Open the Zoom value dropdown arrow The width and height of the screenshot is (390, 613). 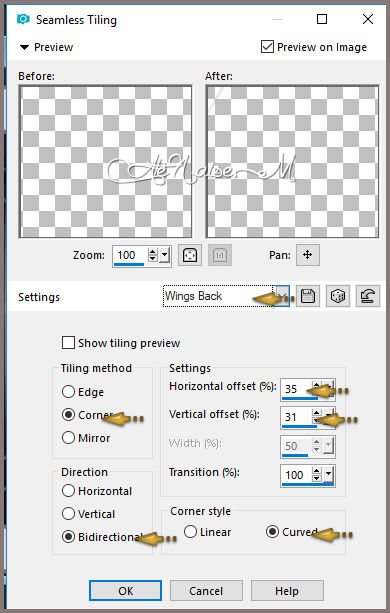pos(165,255)
